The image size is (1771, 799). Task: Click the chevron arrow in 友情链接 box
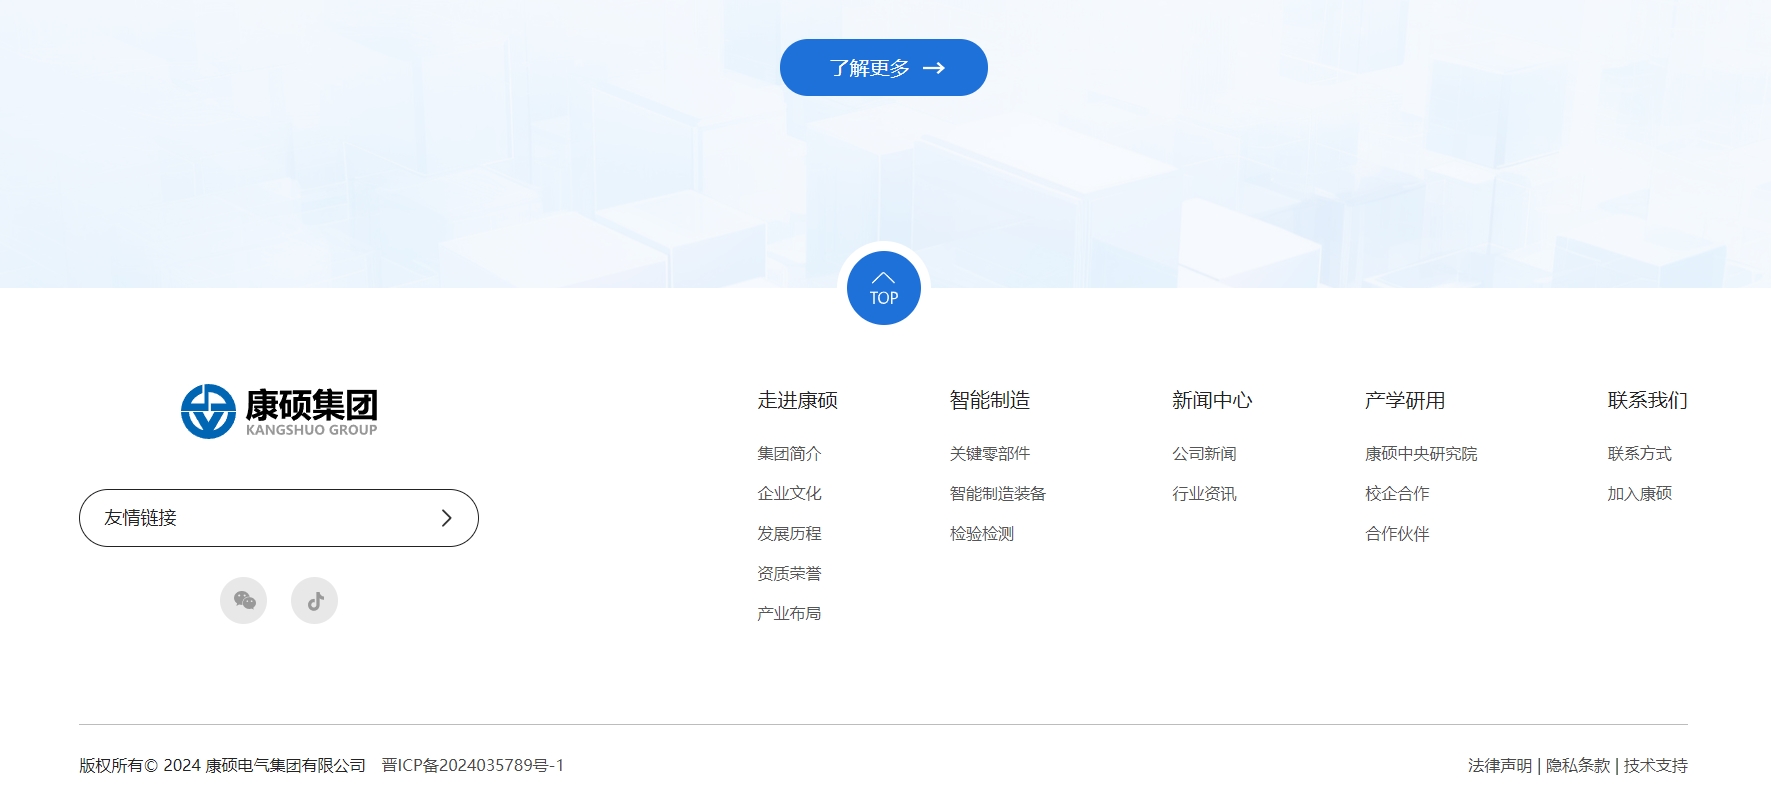point(447,518)
